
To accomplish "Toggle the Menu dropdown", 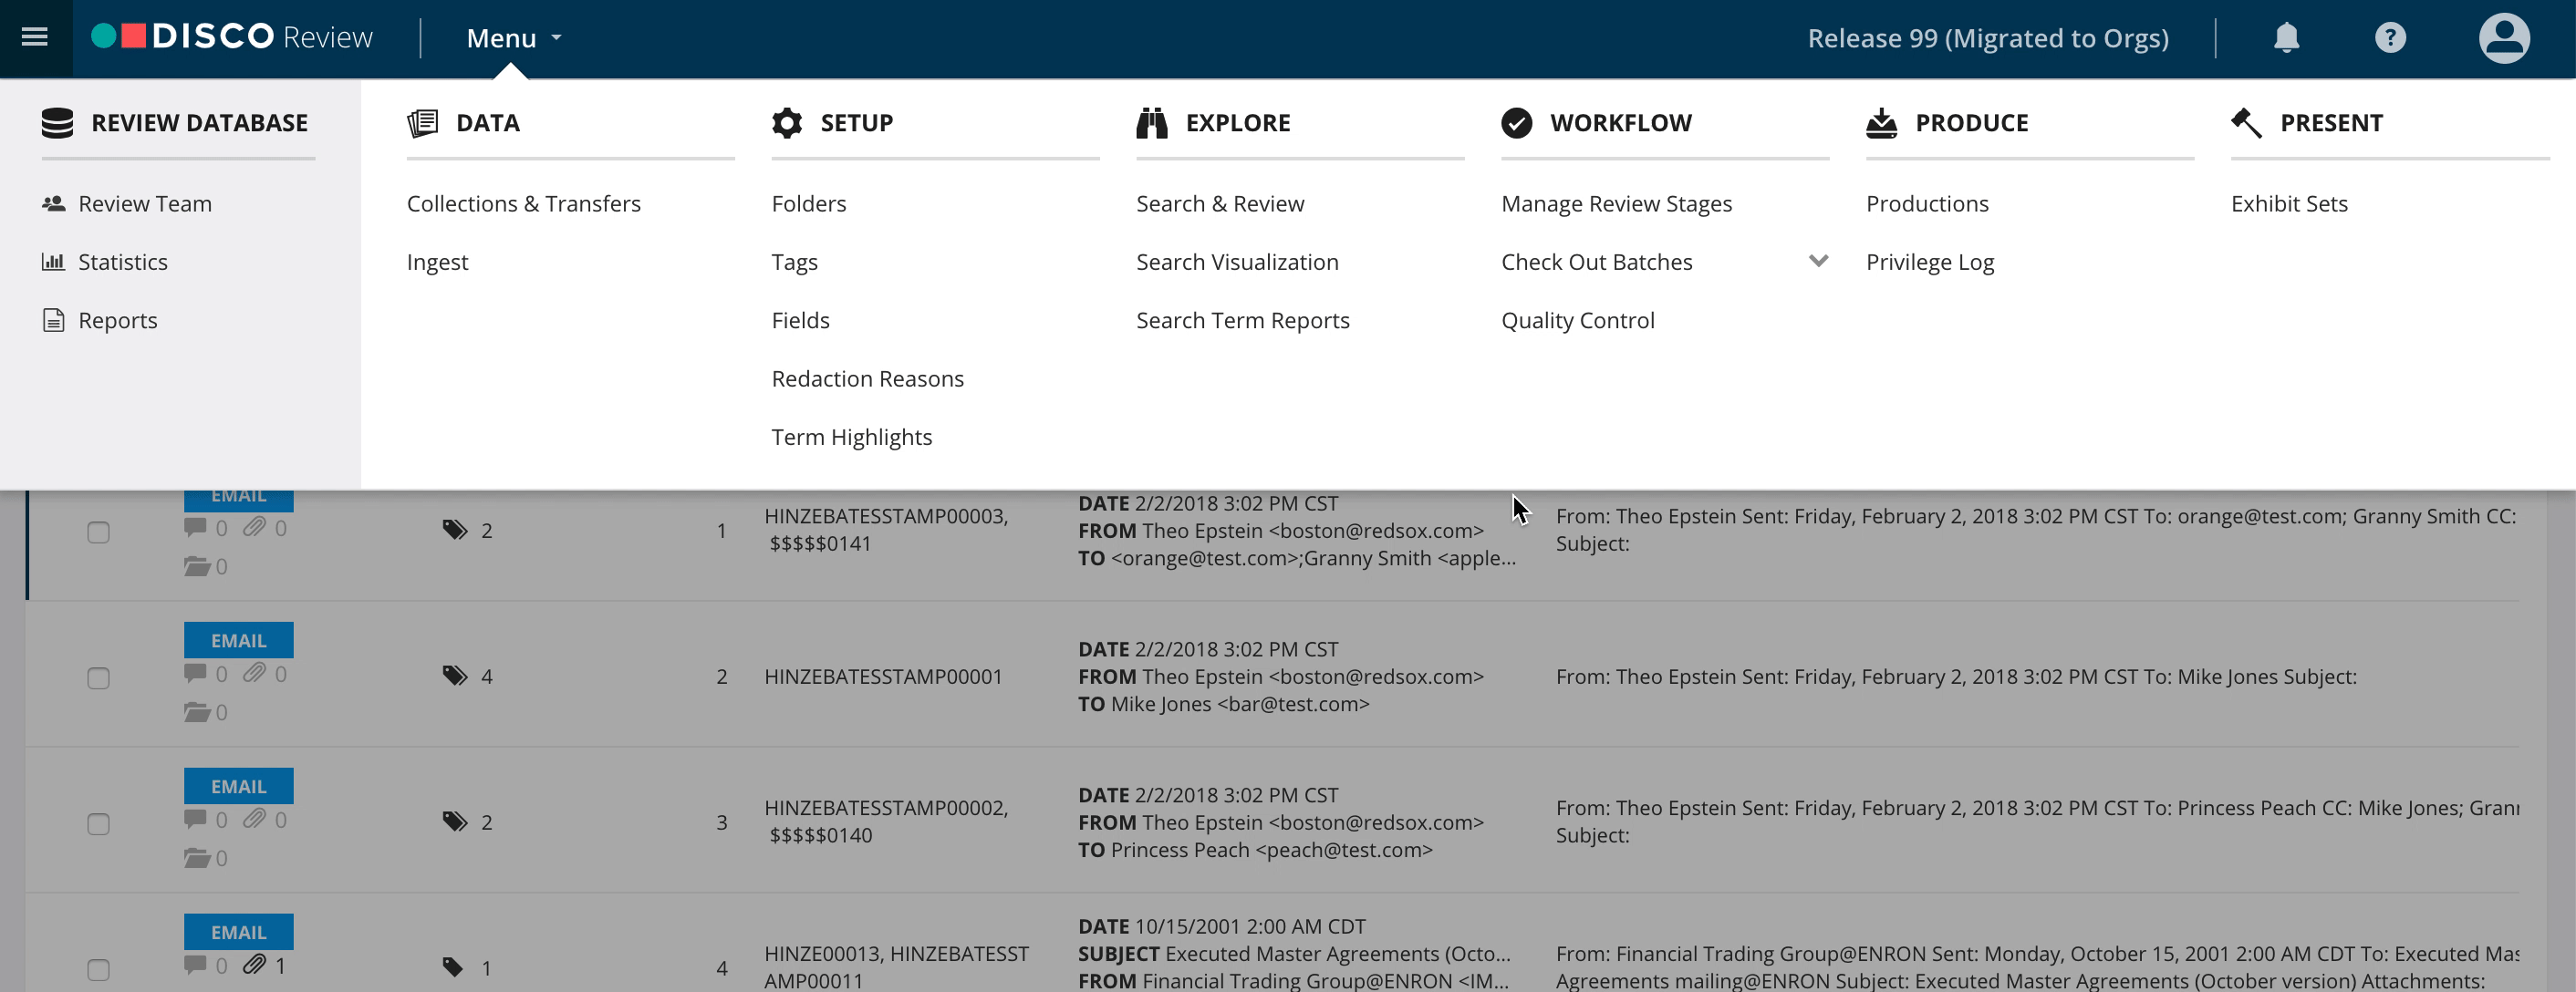I will click(x=514, y=37).
